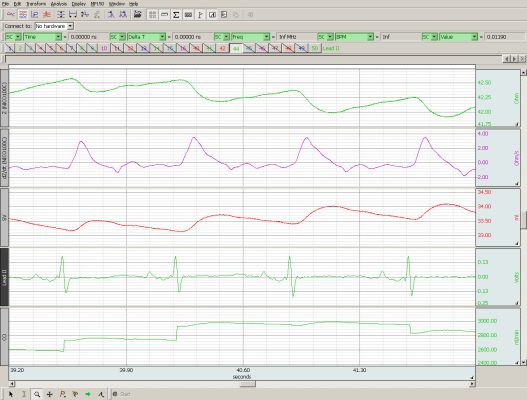Click the find peak icon

(x=111, y=14)
